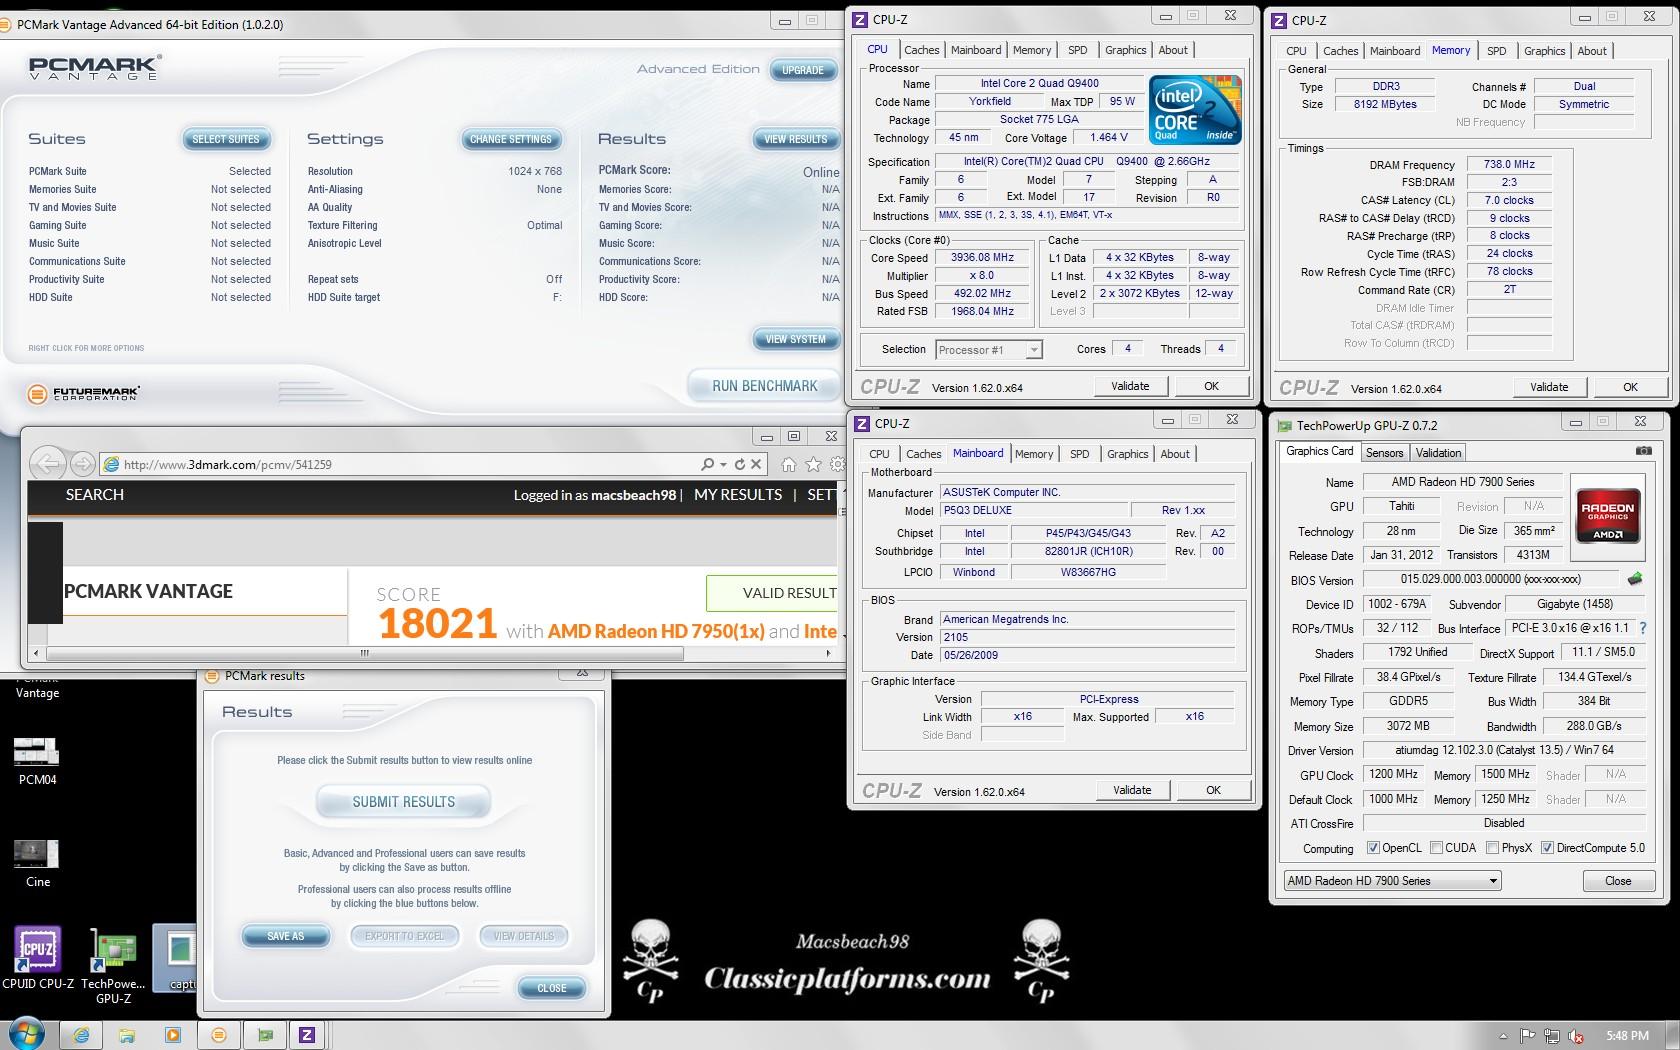Open the Processor #1 selection dropdown
The height and width of the screenshot is (1050, 1680).
[x=989, y=350]
